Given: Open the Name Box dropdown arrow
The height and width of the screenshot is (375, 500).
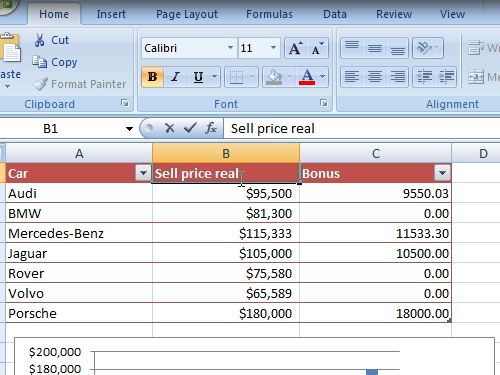Looking at the screenshot, I should pos(129,129).
